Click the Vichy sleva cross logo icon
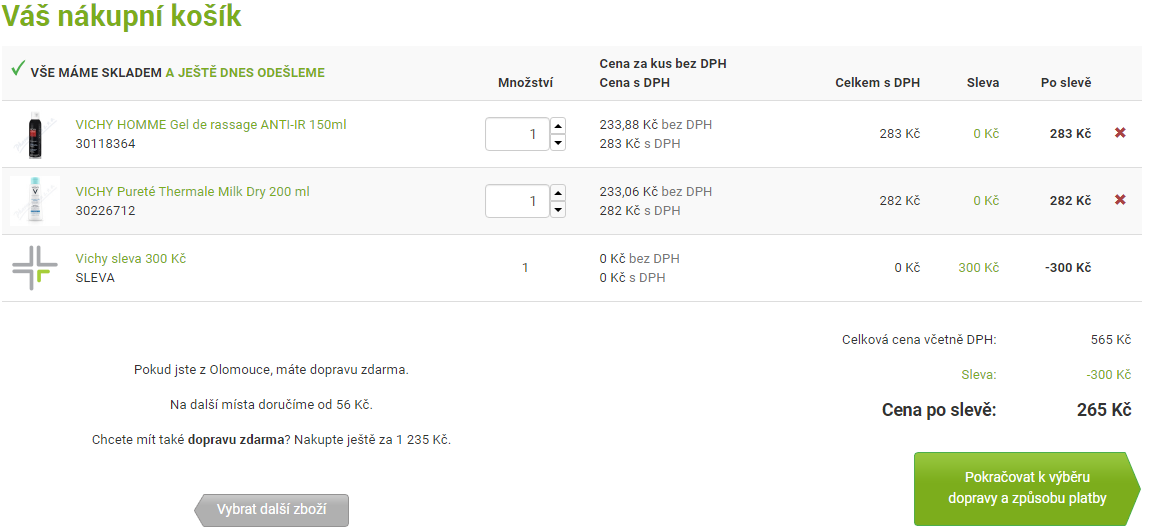 [35, 268]
